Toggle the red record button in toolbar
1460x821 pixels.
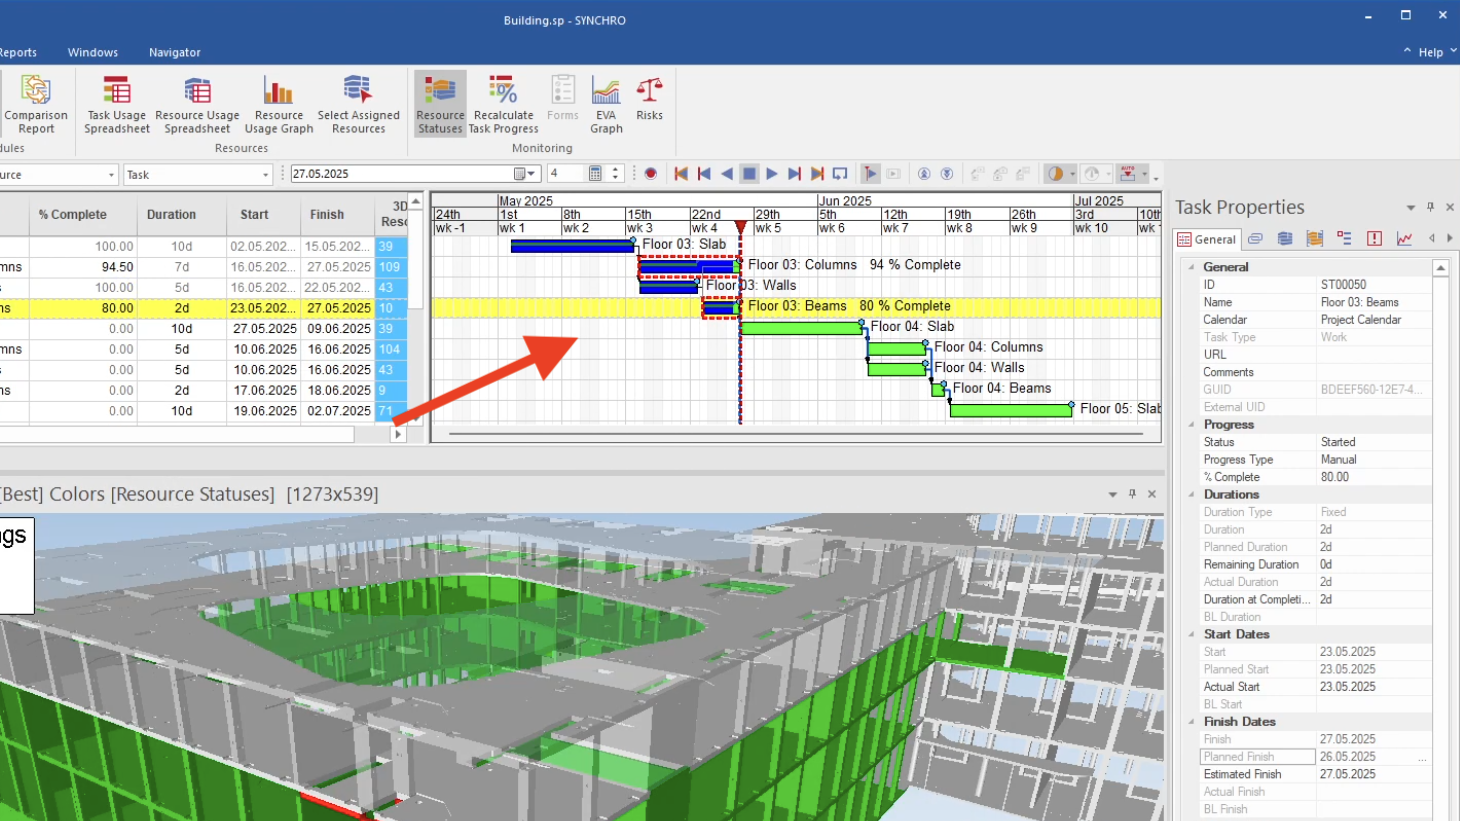651,174
